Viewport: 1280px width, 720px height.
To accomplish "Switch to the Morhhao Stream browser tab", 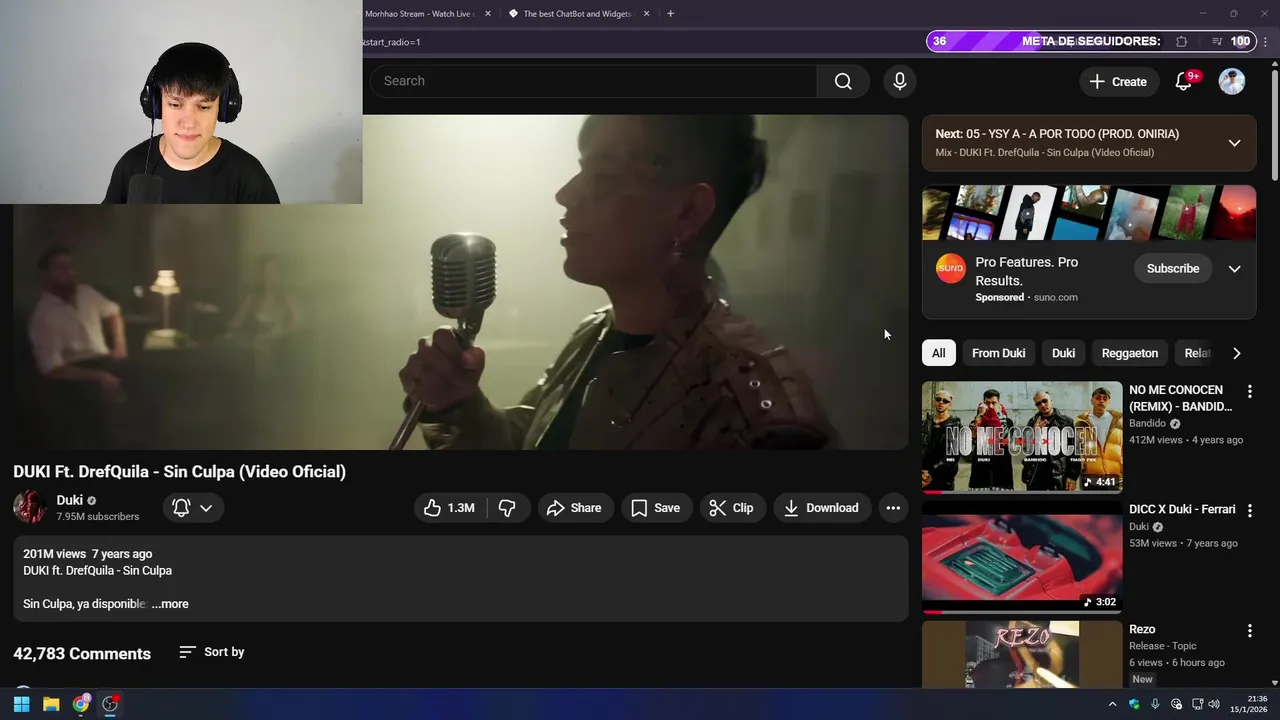I will point(419,14).
